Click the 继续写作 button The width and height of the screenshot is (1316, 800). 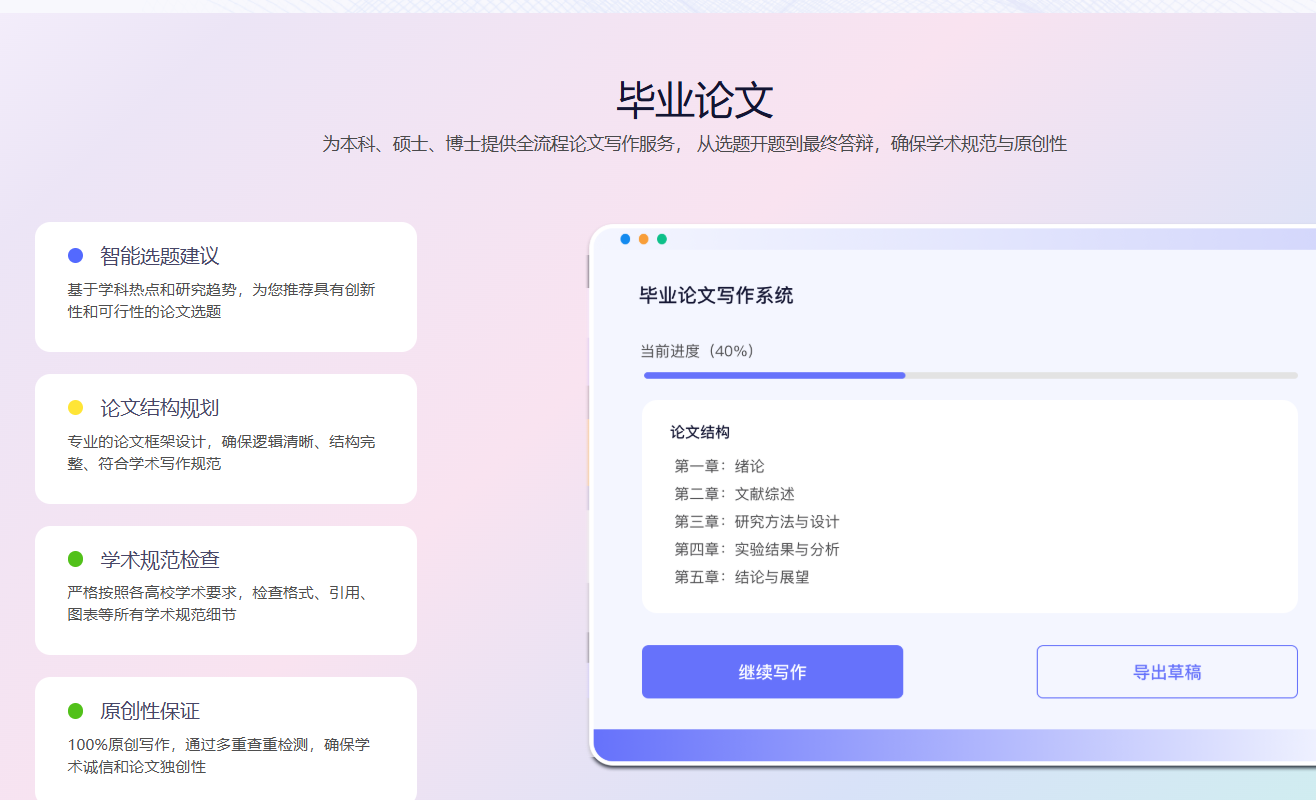coord(772,672)
